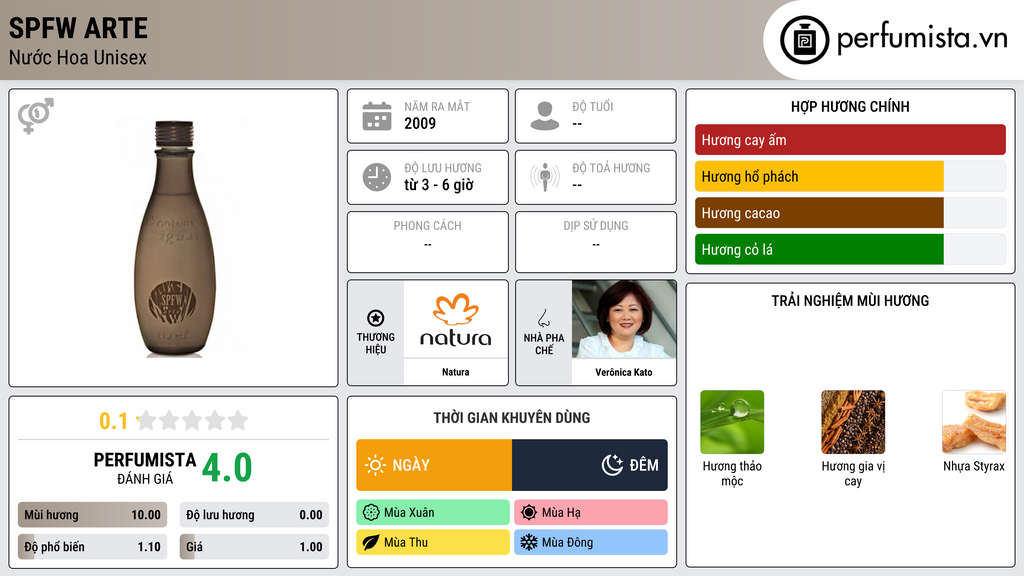Screen dimensions: 1024x576
Task: Open the Verônica Kato perfumer photo
Action: pos(624,319)
